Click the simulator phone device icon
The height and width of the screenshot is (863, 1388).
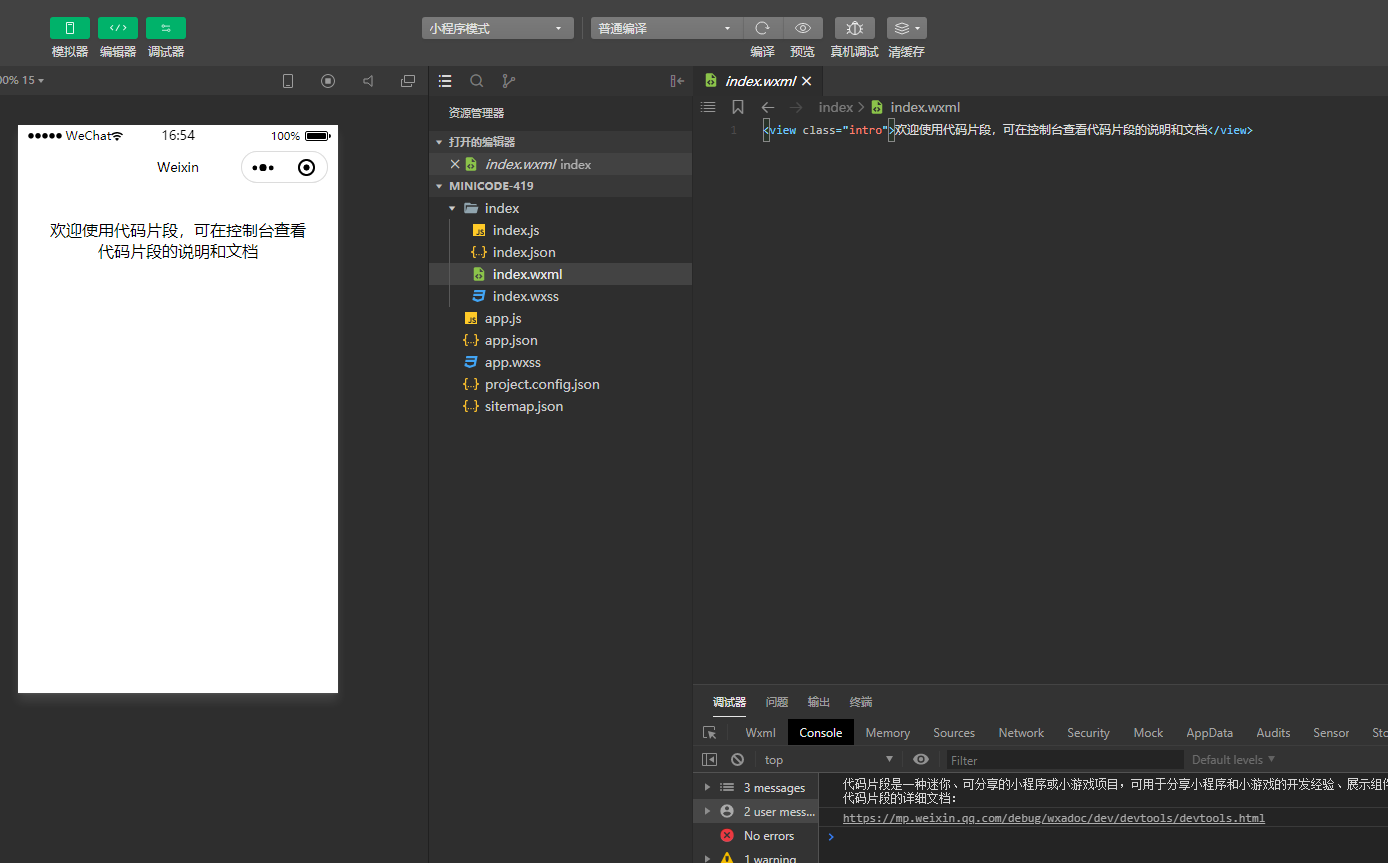coord(288,81)
